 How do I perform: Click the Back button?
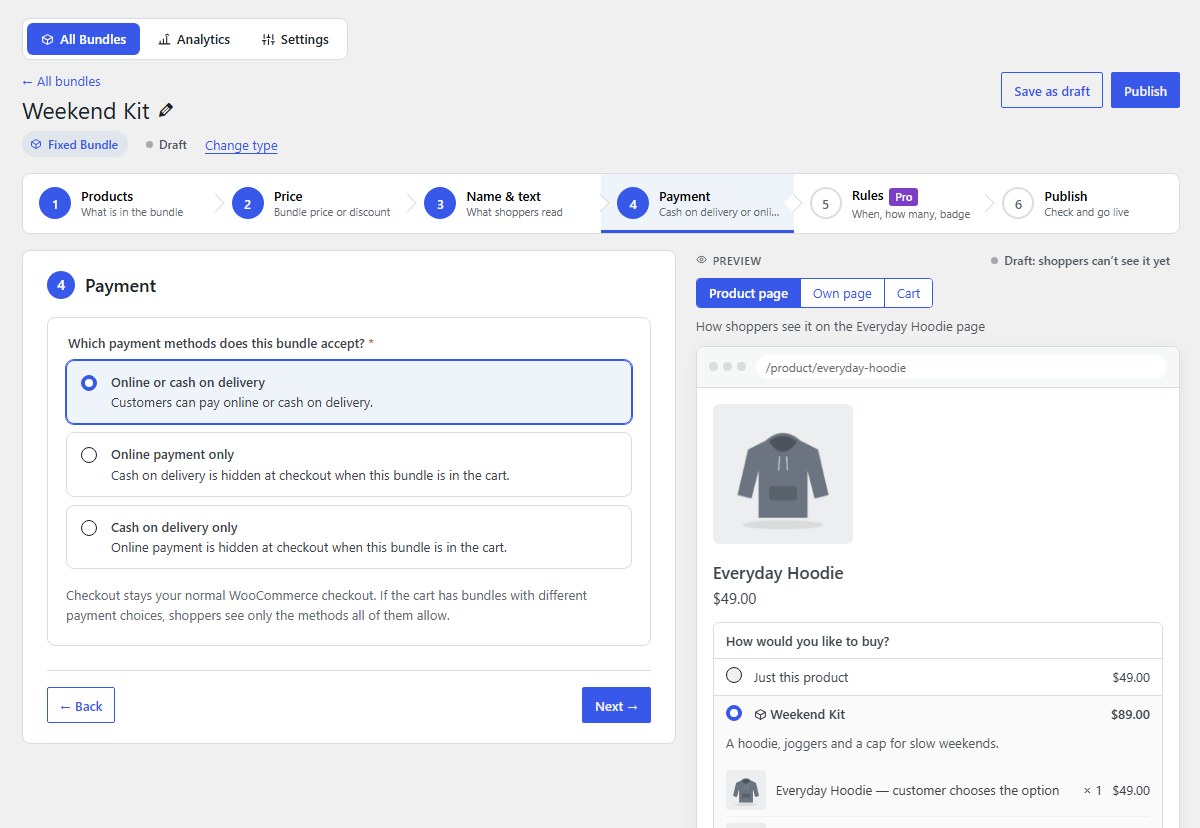pyautogui.click(x=81, y=705)
